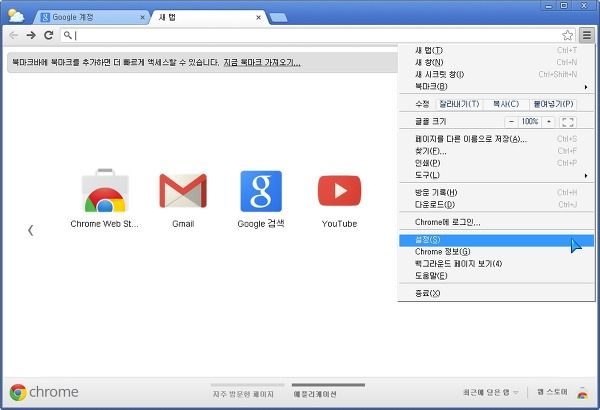Bookmark this page with the star icon
Image resolution: width=600 pixels, height=410 pixels.
tap(567, 36)
